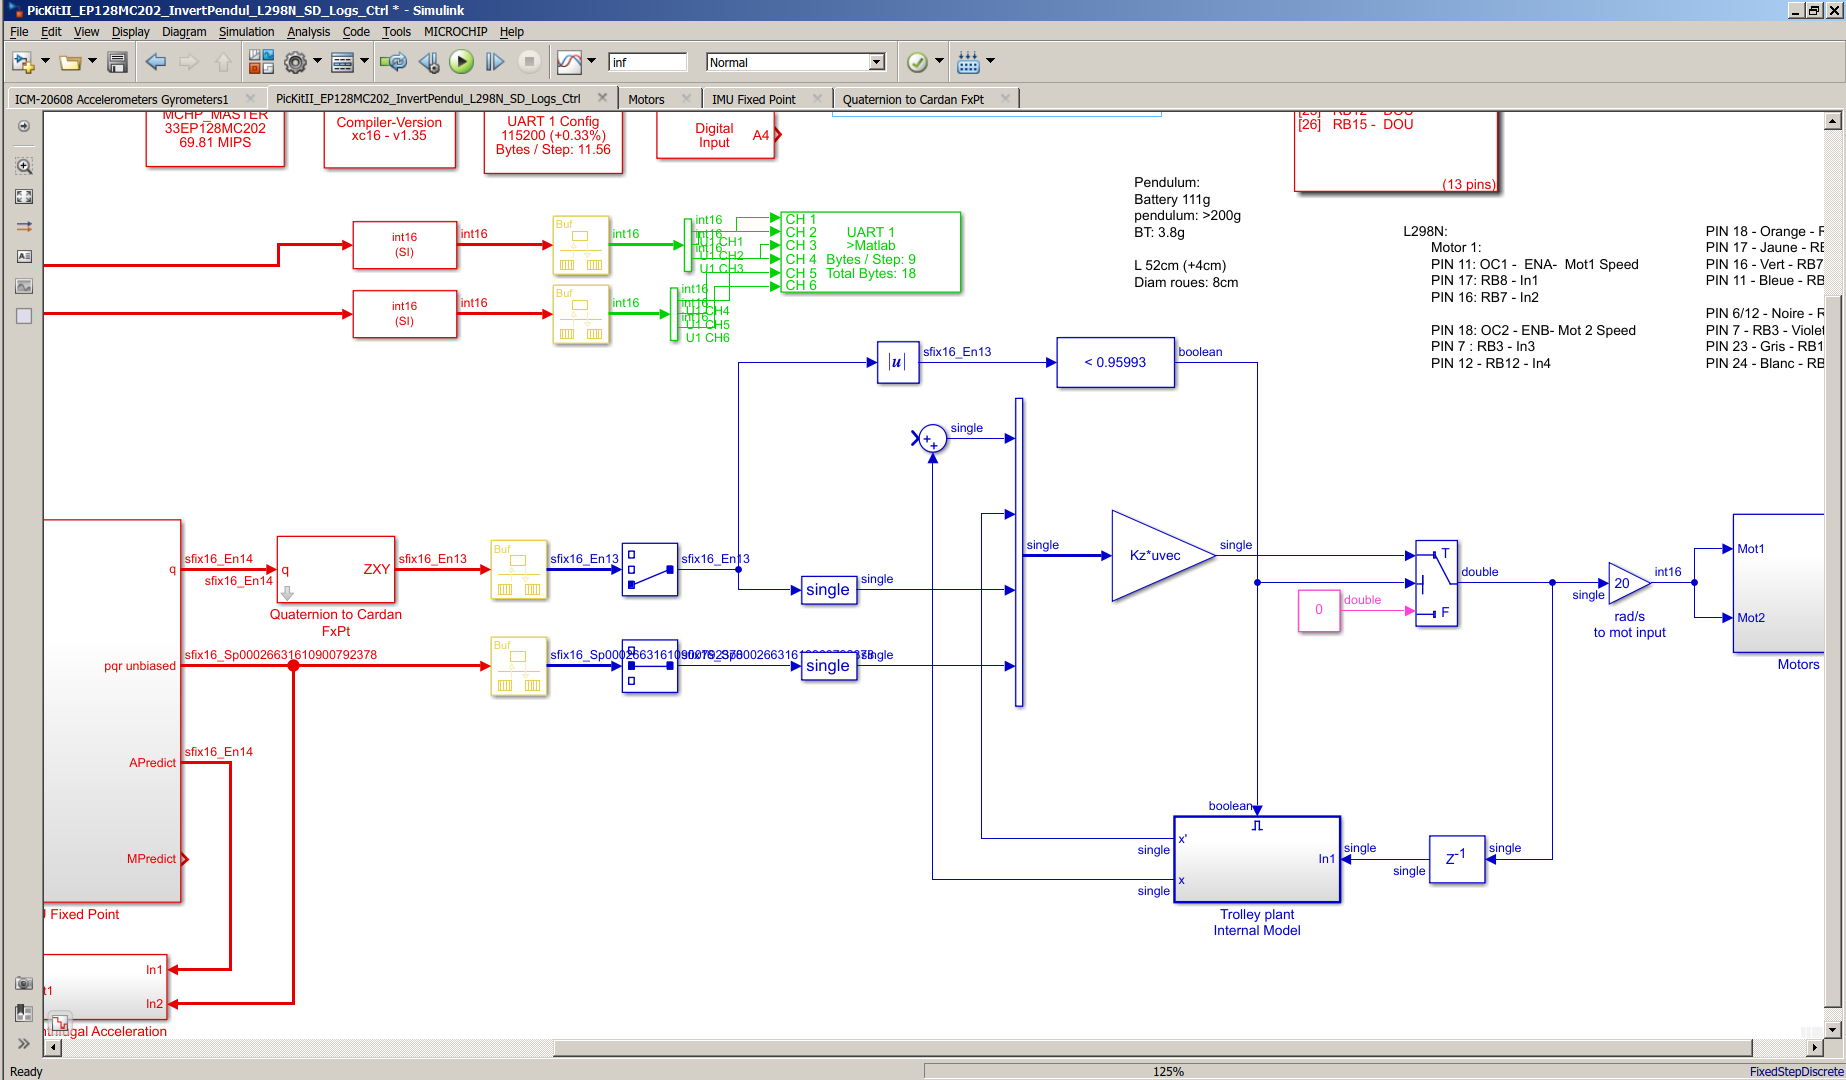This screenshot has width=1846, height=1080.
Task: Step forward one simulation step
Action: (494, 61)
